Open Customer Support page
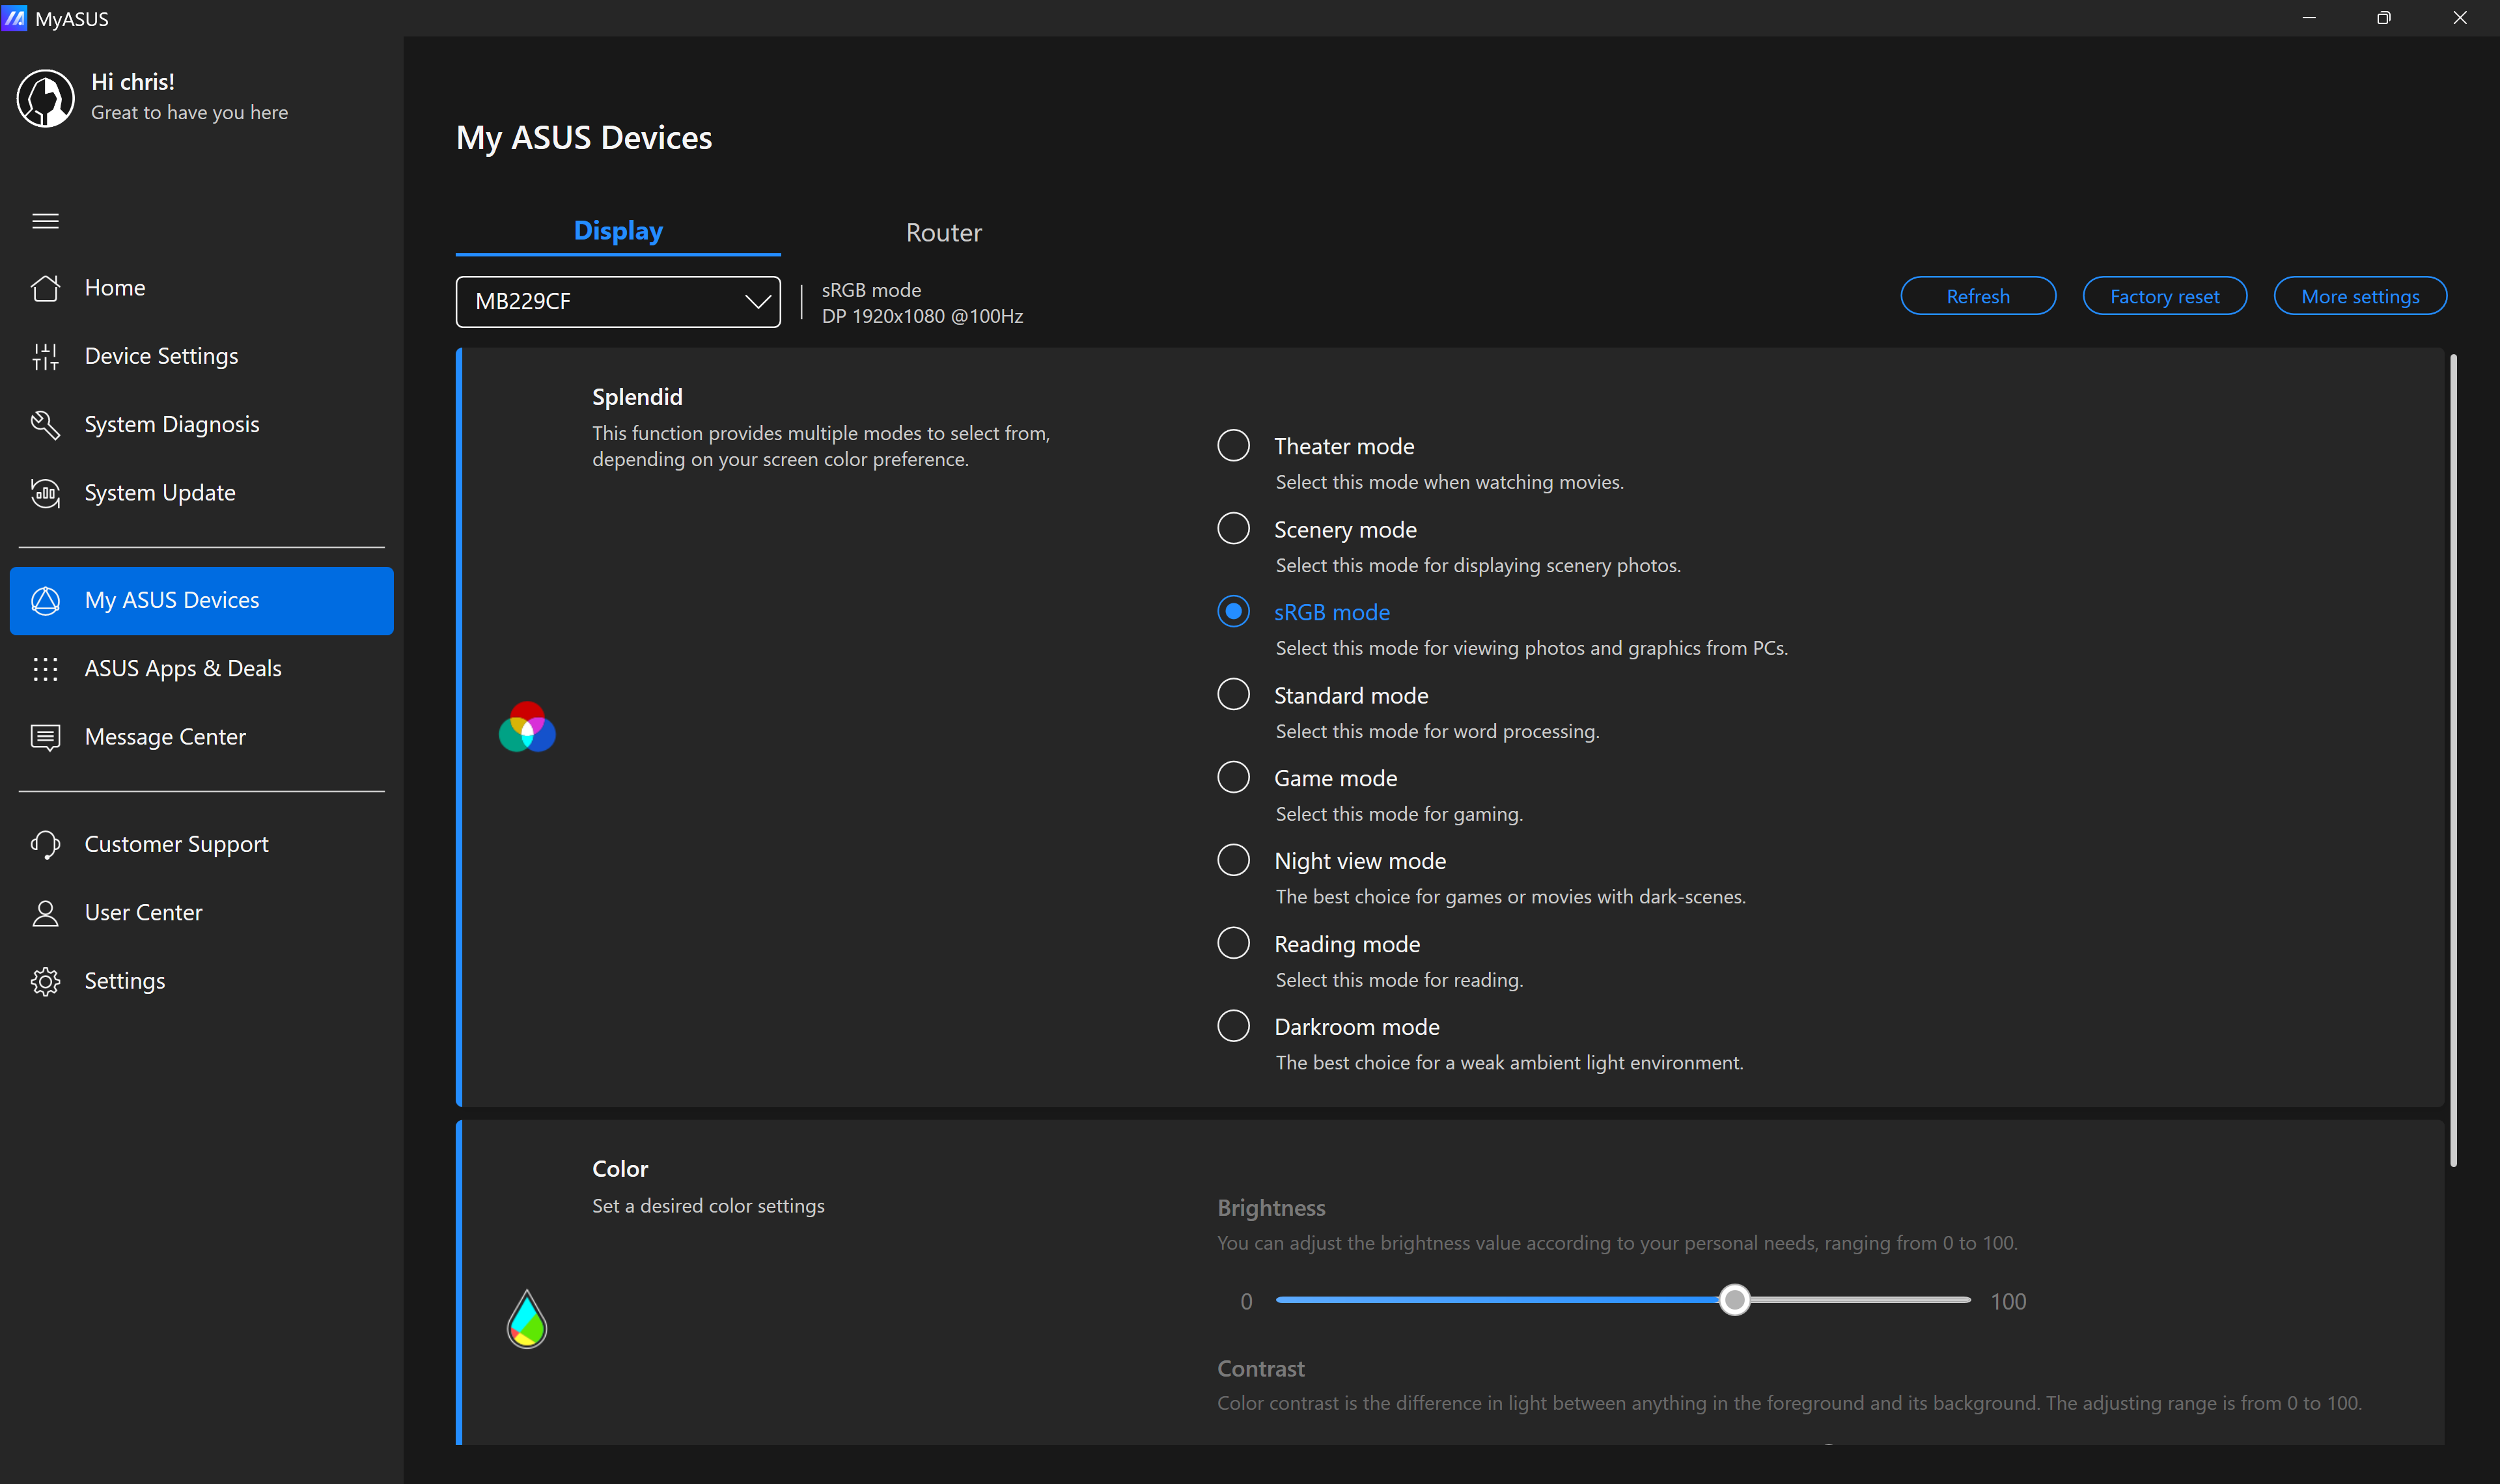 point(201,844)
